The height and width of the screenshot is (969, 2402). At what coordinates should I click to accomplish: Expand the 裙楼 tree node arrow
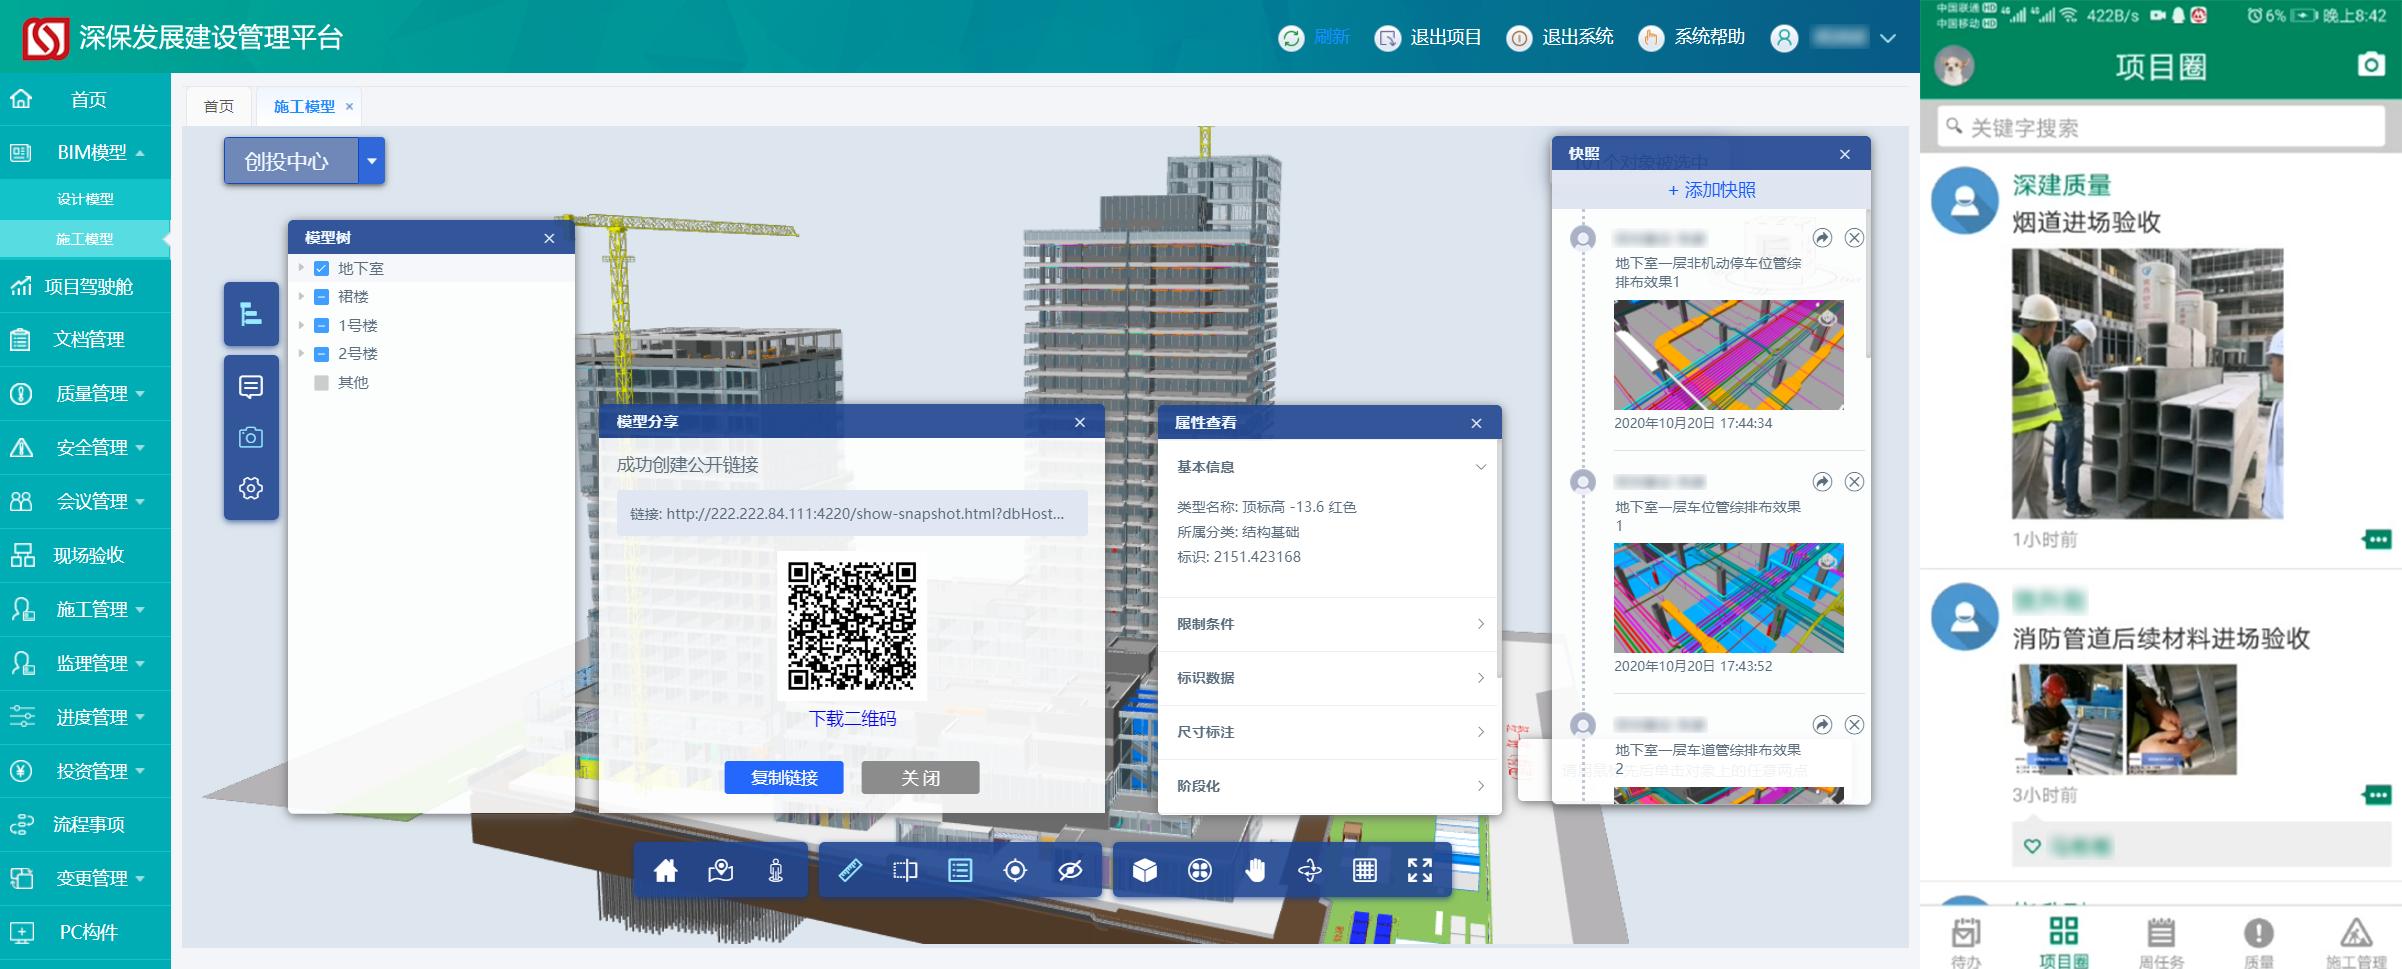coord(301,297)
